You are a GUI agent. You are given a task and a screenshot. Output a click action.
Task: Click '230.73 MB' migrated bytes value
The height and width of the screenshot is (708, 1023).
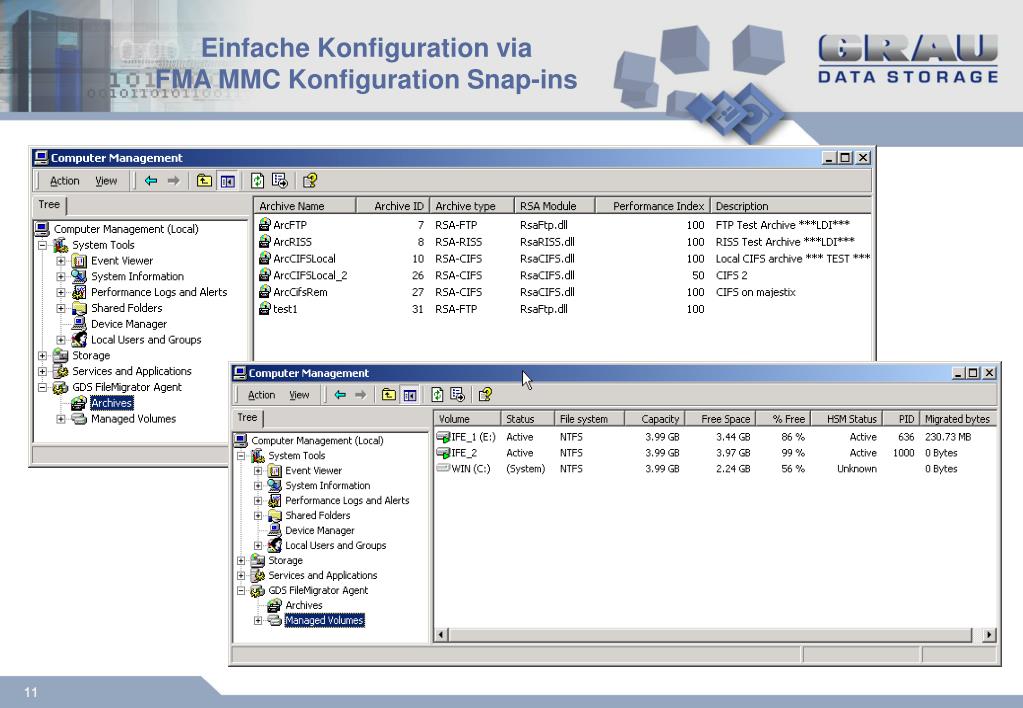coord(948,437)
